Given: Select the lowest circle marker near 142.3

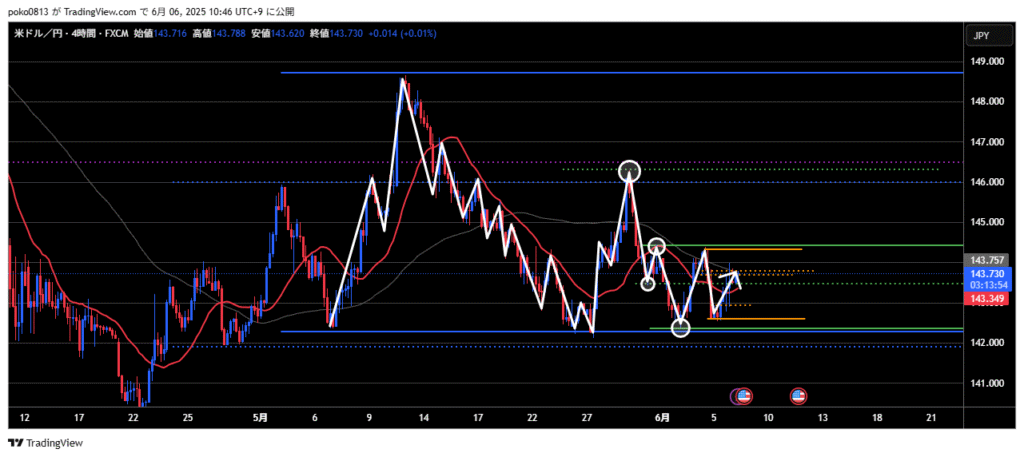Looking at the screenshot, I should click(x=680, y=327).
